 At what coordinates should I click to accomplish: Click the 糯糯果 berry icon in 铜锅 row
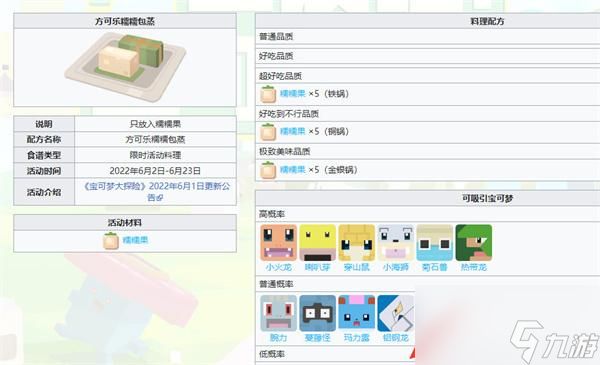coord(268,132)
